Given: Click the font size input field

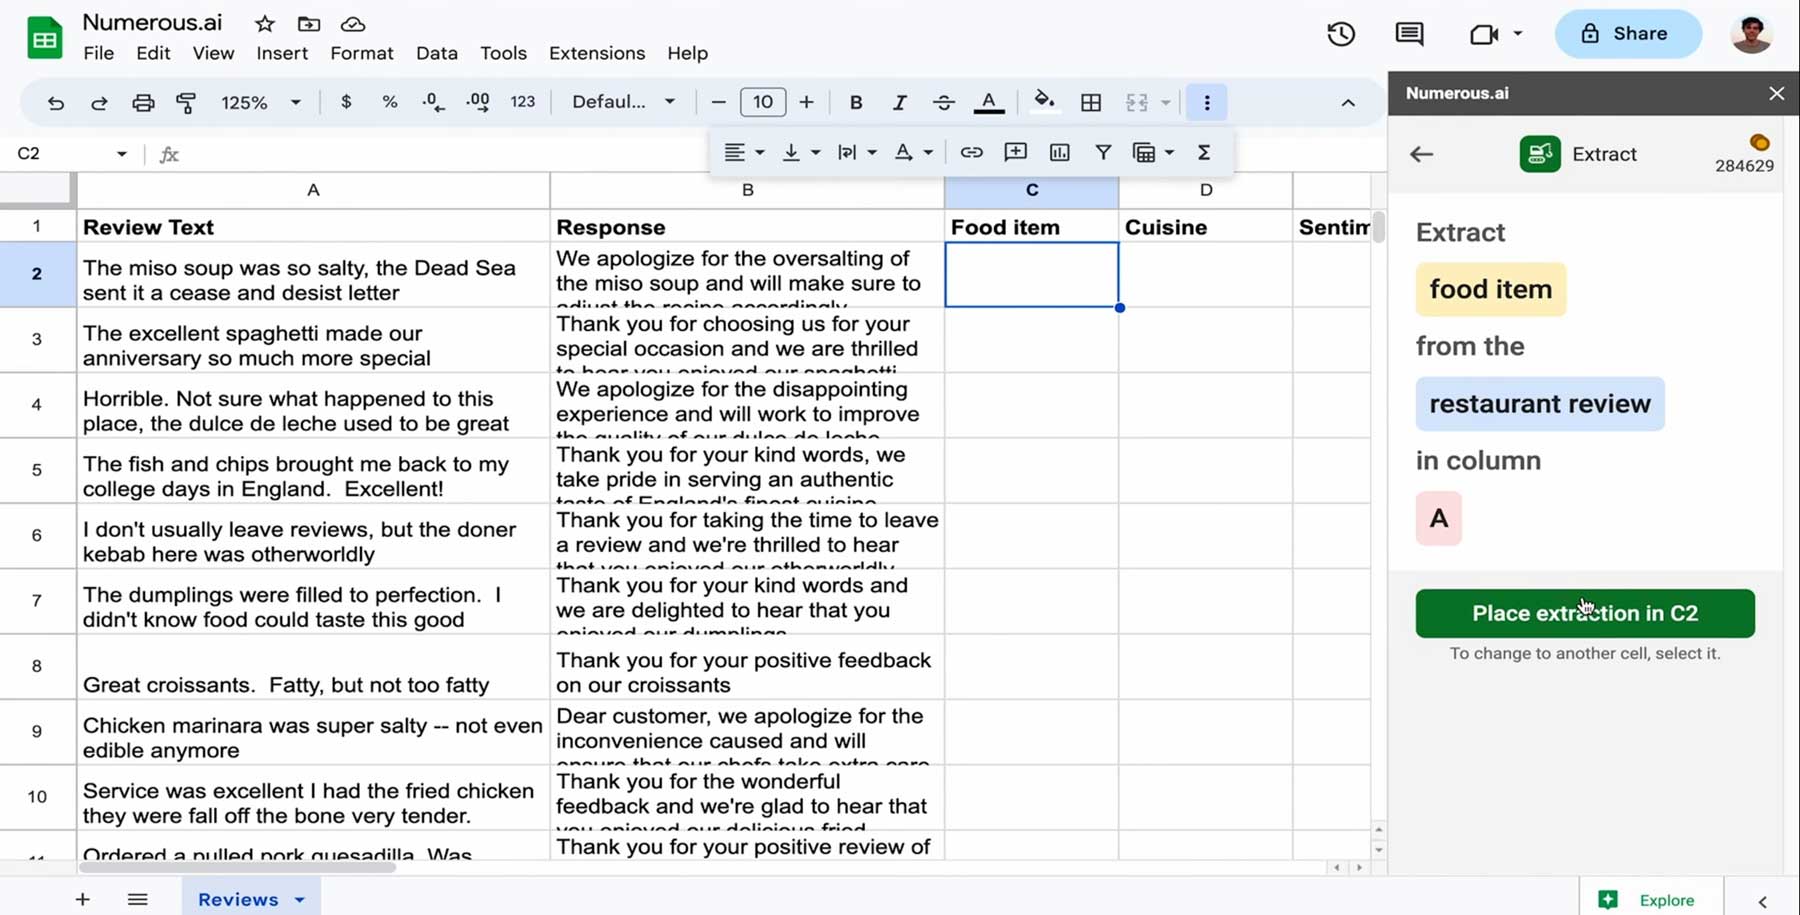Looking at the screenshot, I should pos(762,102).
